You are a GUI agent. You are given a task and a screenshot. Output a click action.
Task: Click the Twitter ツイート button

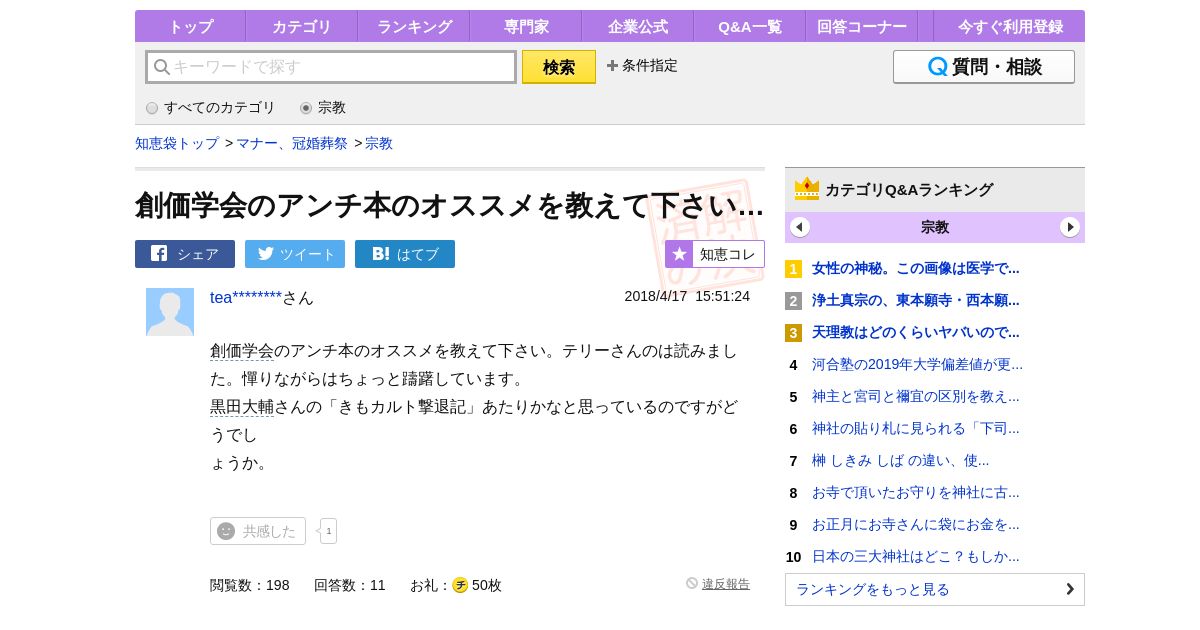tap(295, 254)
